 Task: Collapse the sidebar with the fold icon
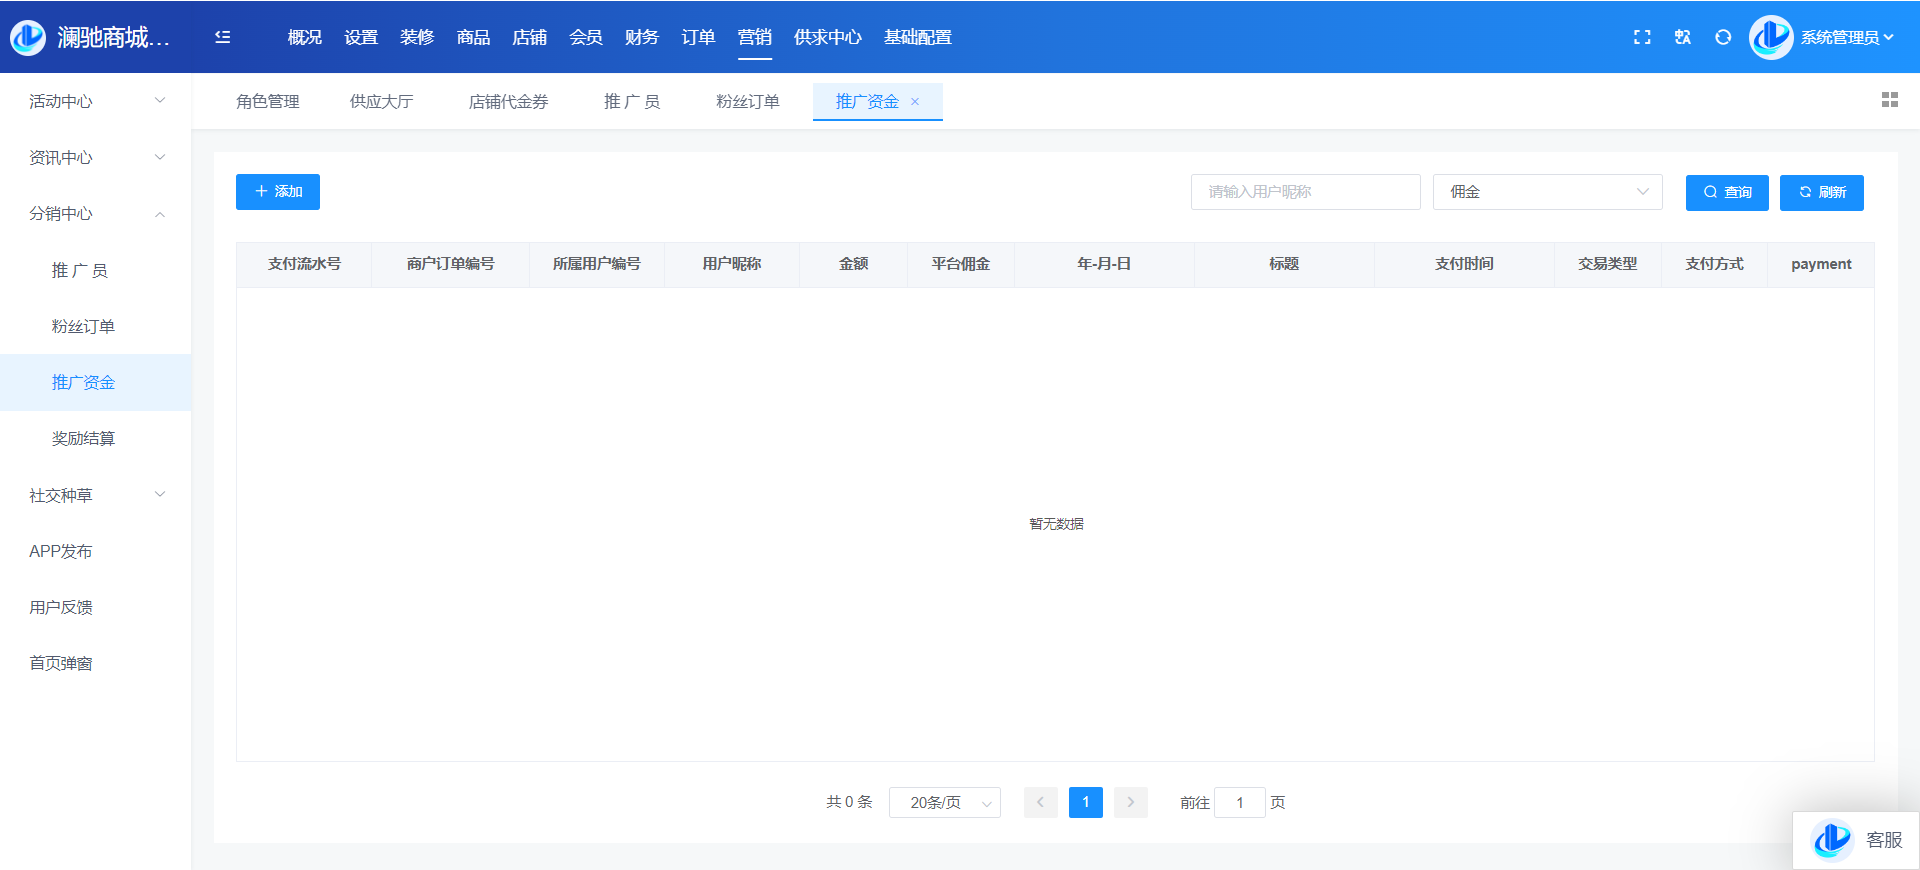click(222, 37)
